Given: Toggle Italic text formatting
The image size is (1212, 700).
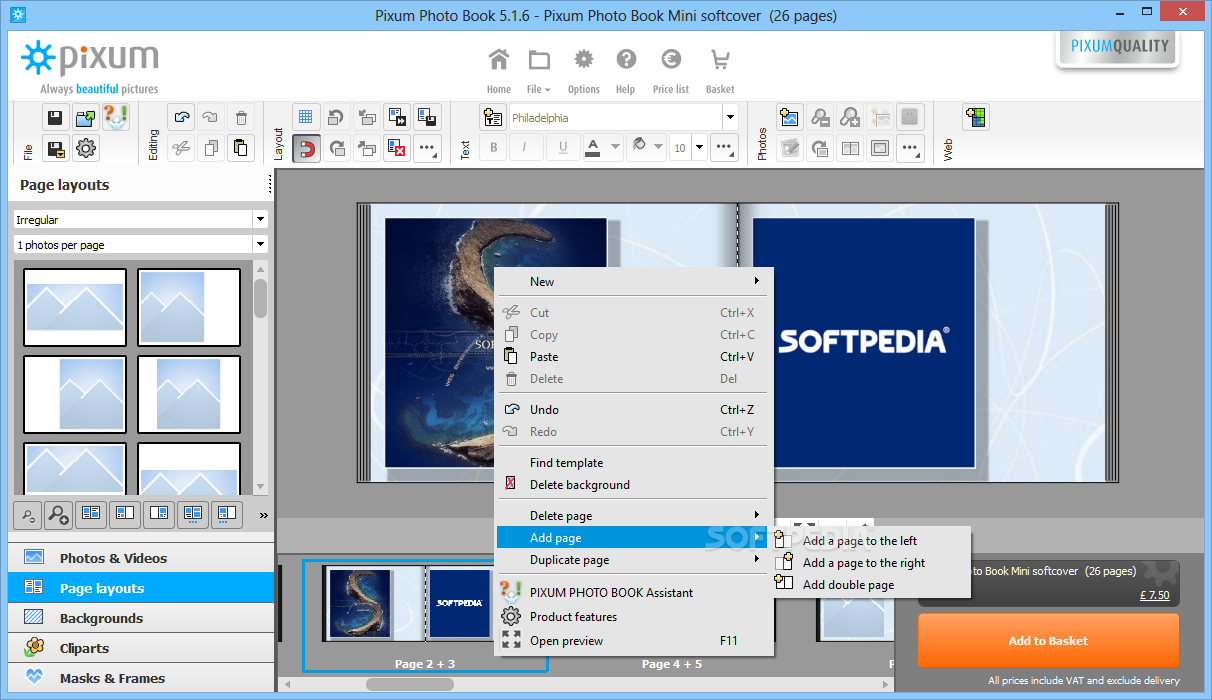Looking at the screenshot, I should click(x=525, y=148).
